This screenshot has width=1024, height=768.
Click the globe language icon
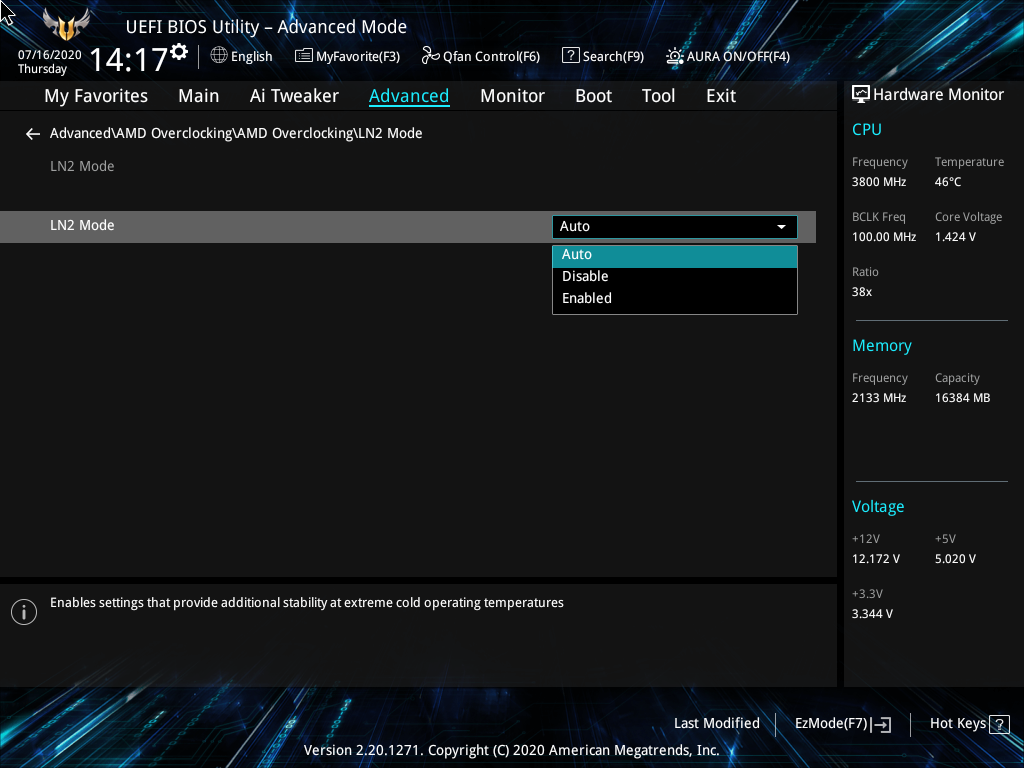click(219, 56)
